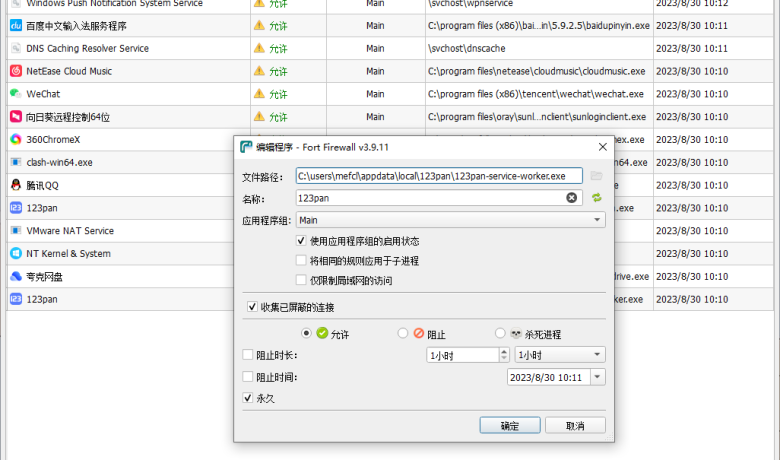The width and height of the screenshot is (780, 460).
Task: Click the 夸克网盘 cloud icon
Action: pyautogui.click(x=16, y=276)
